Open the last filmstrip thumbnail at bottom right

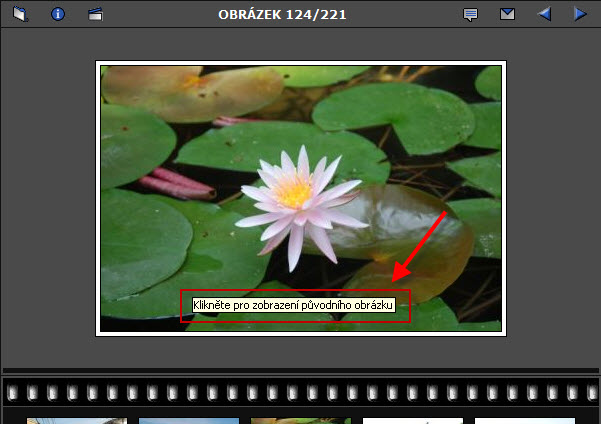click(x=525, y=421)
